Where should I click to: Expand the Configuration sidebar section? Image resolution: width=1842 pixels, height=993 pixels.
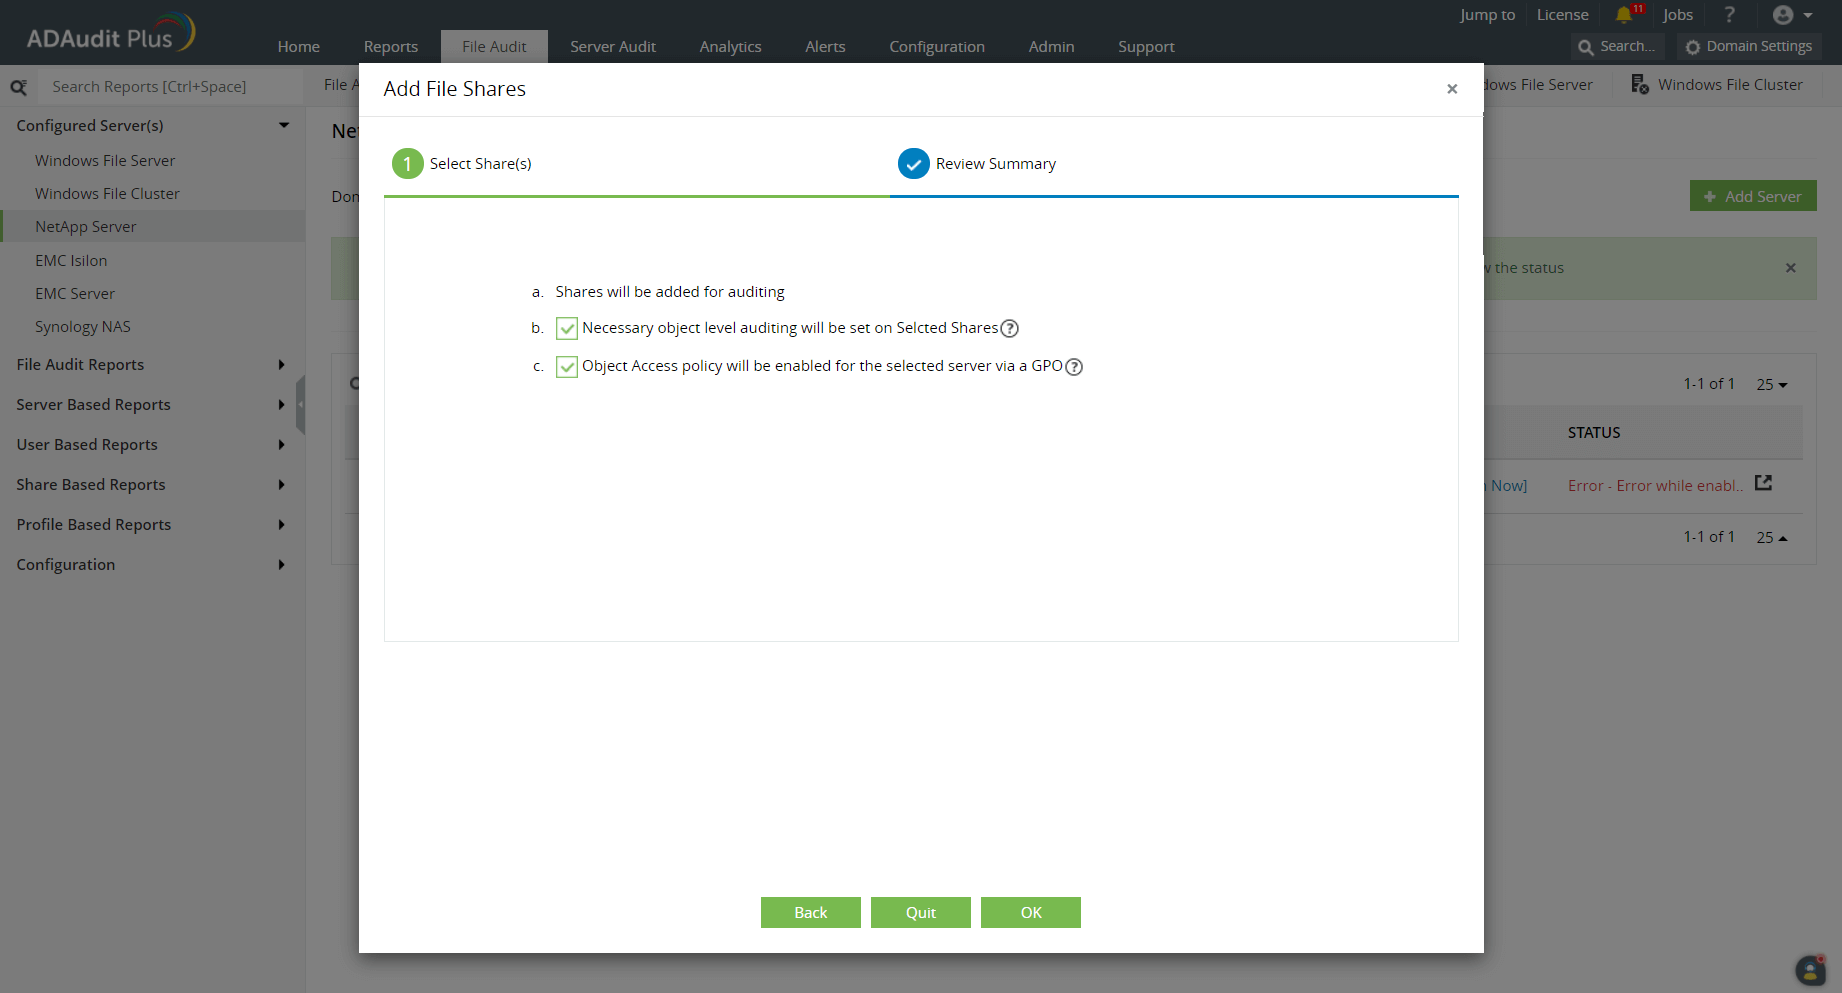tap(282, 565)
